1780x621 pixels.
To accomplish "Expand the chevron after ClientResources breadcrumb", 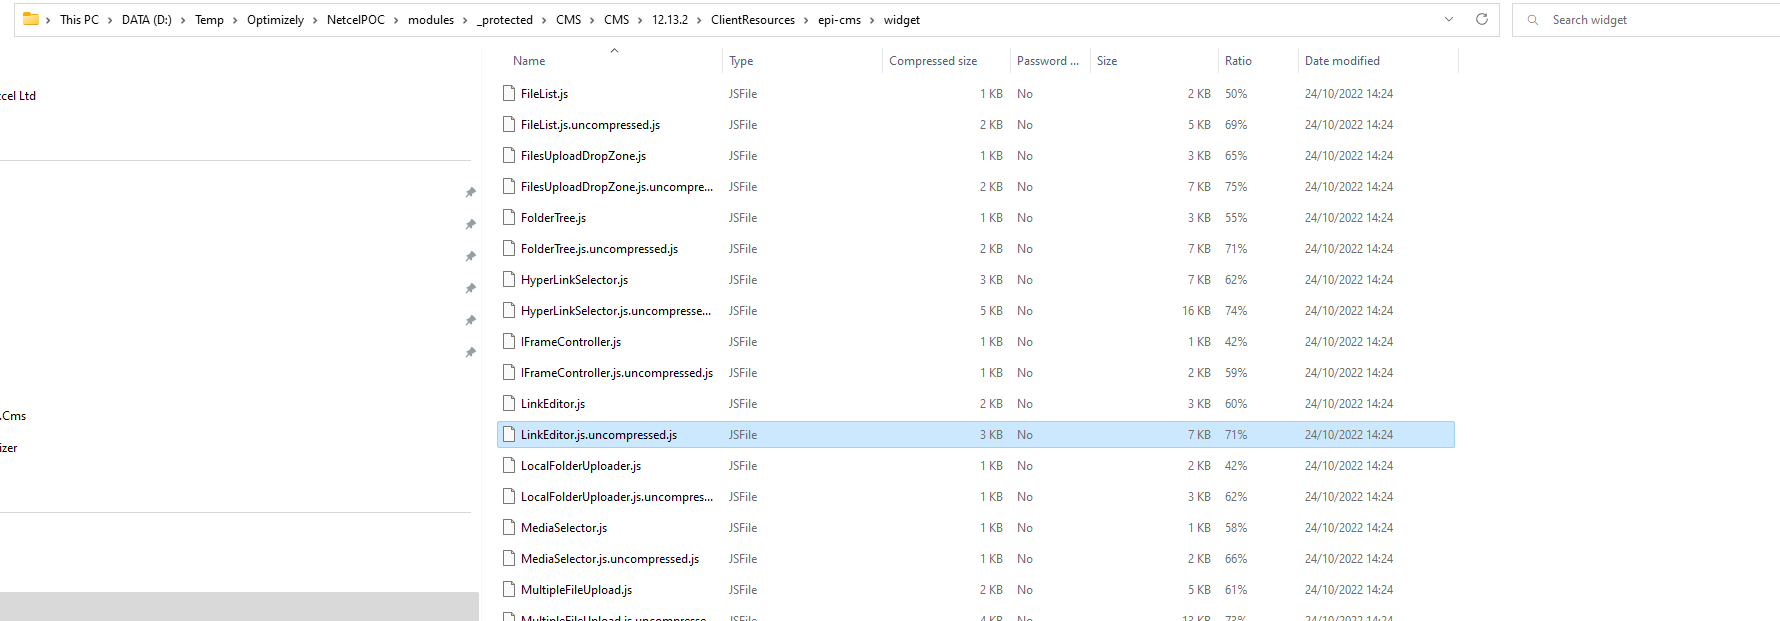I will pos(806,20).
